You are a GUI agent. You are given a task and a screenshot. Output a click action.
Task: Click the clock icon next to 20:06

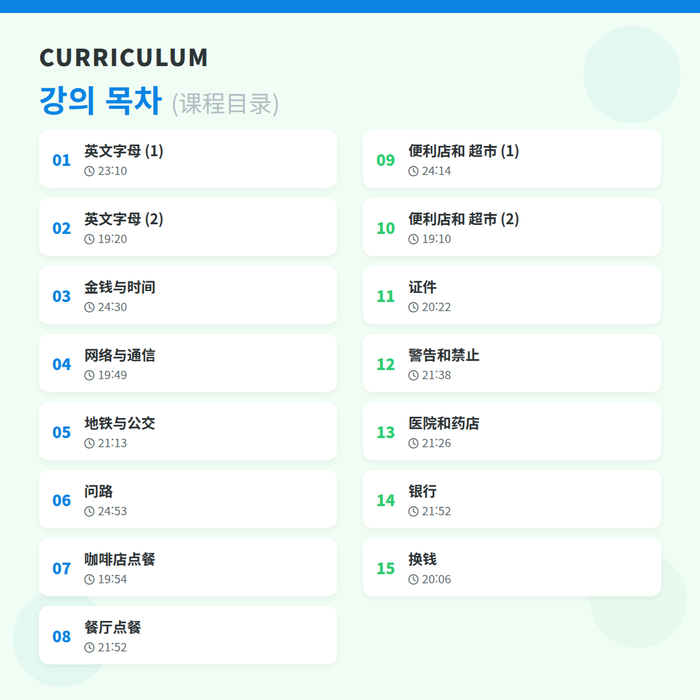click(x=413, y=579)
